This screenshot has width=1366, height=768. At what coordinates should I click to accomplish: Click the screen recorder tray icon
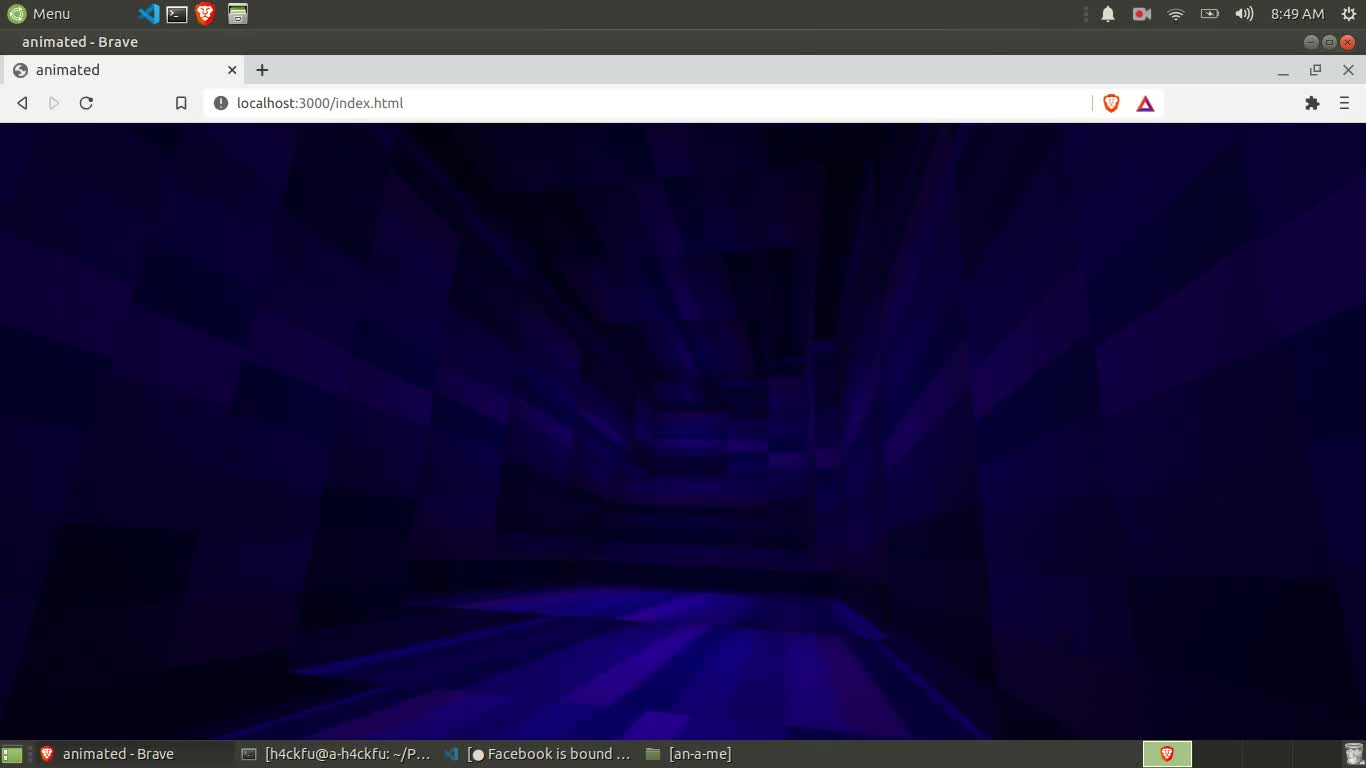pyautogui.click(x=1141, y=14)
